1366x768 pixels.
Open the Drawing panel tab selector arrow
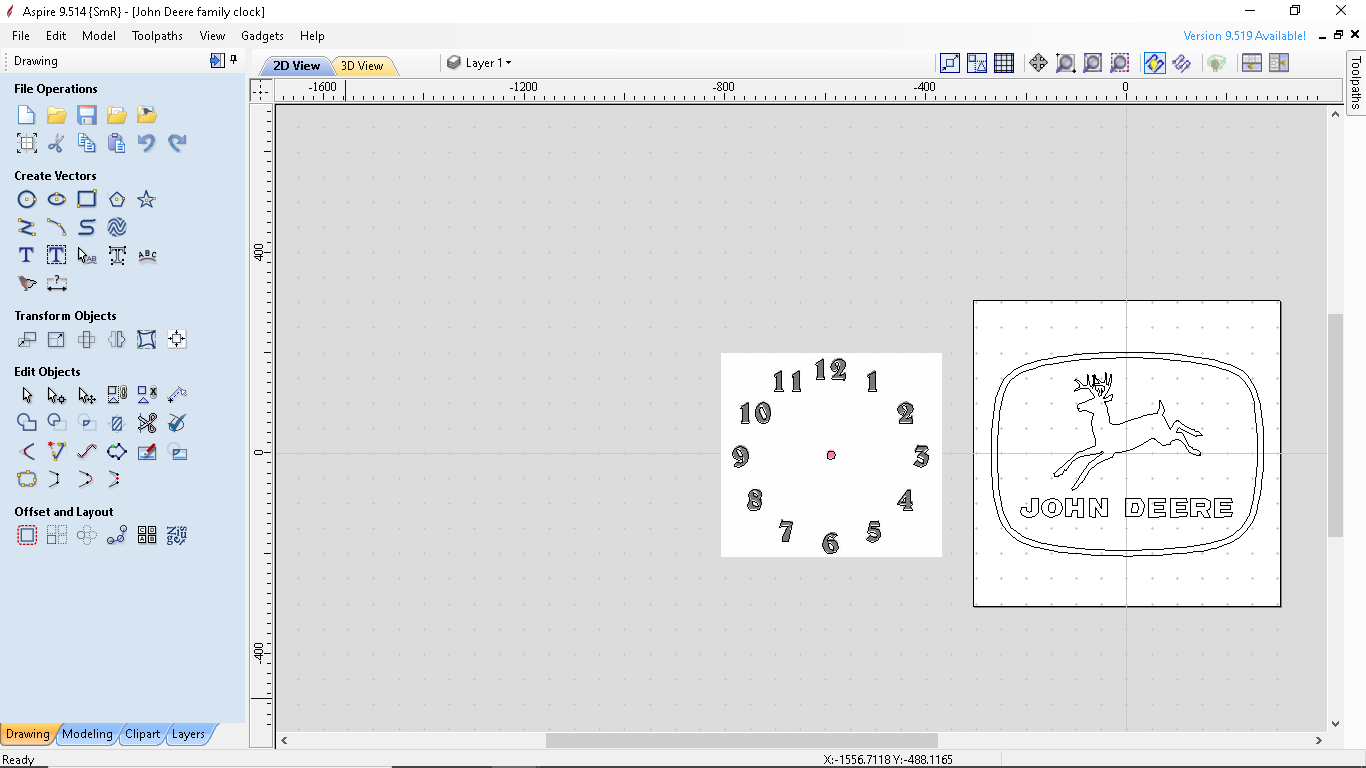pos(216,61)
